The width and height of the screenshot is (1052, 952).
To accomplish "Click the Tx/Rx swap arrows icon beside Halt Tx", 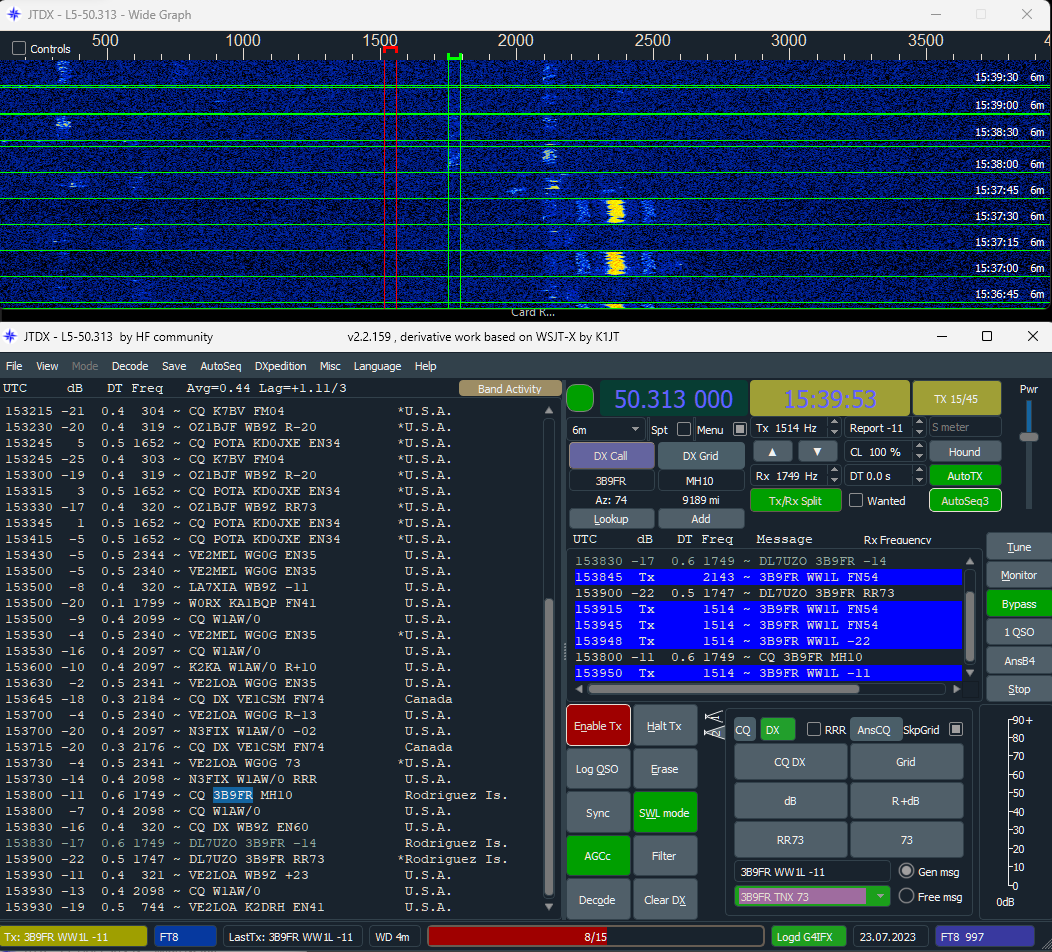I will (714, 725).
